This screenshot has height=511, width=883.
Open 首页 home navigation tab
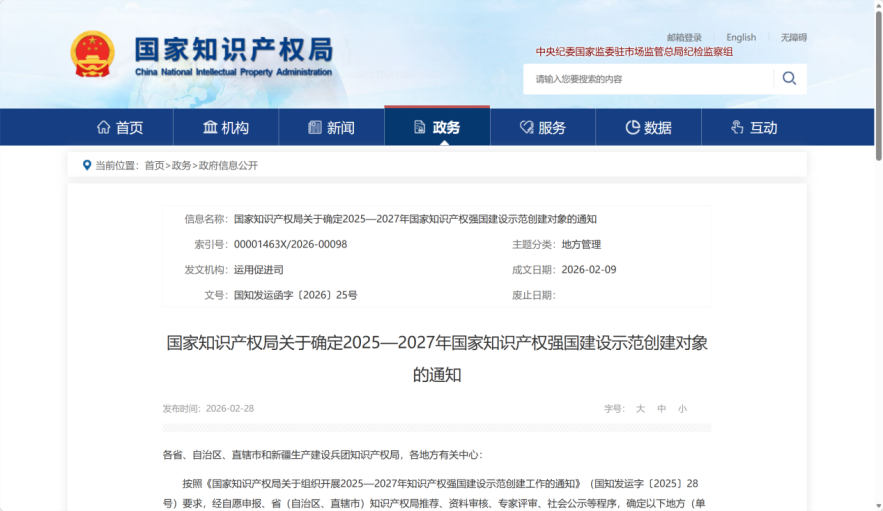click(120, 127)
